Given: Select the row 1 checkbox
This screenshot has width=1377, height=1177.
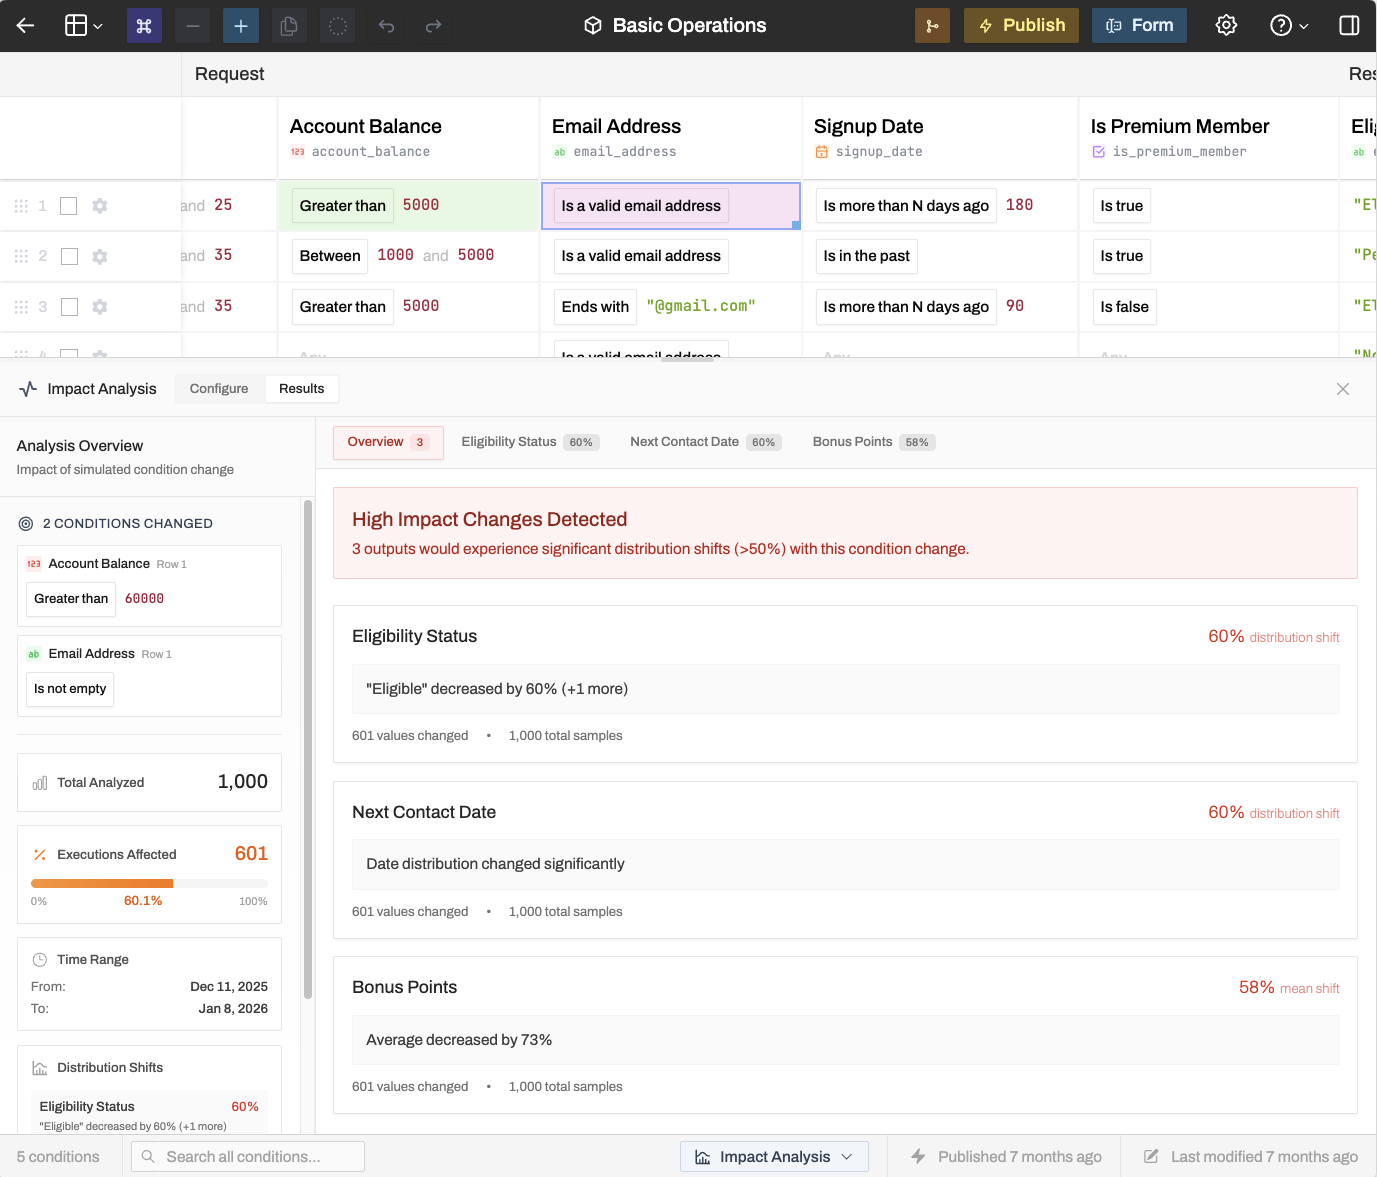Looking at the screenshot, I should click(x=69, y=206).
